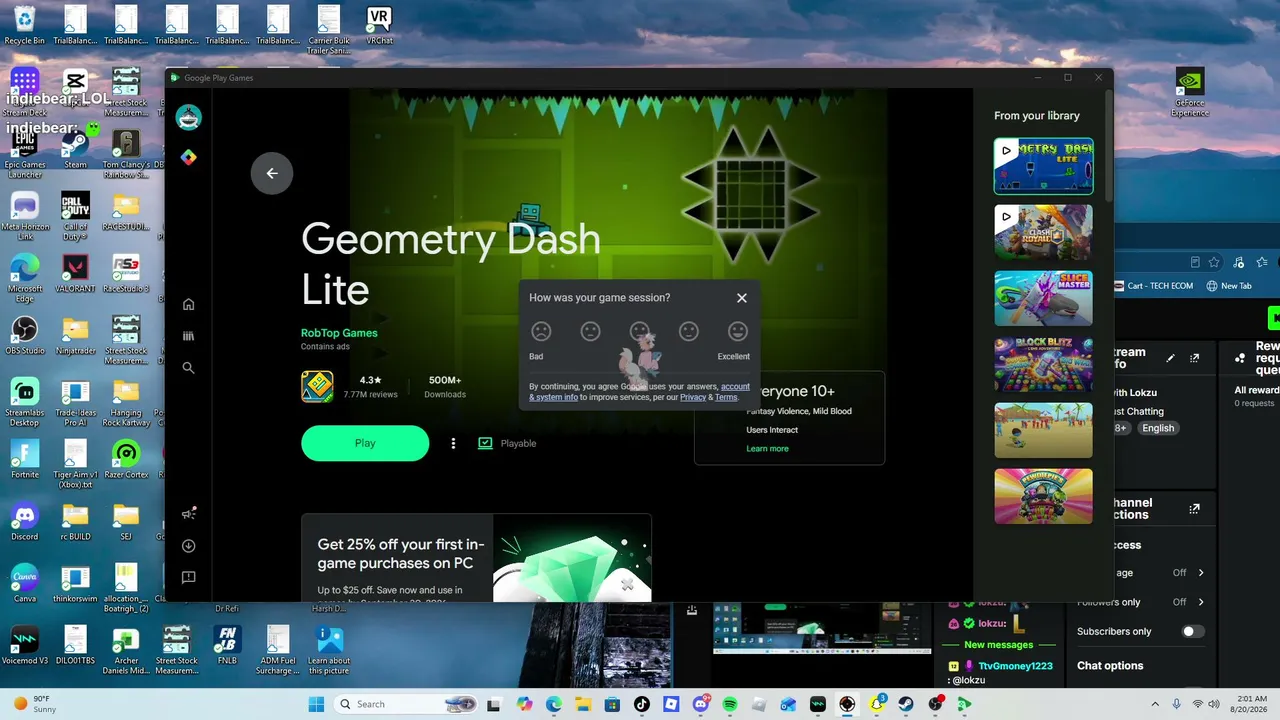This screenshot has width=1280, height=720.
Task: Open the Recycle Bin desktop icon
Action: 25,26
